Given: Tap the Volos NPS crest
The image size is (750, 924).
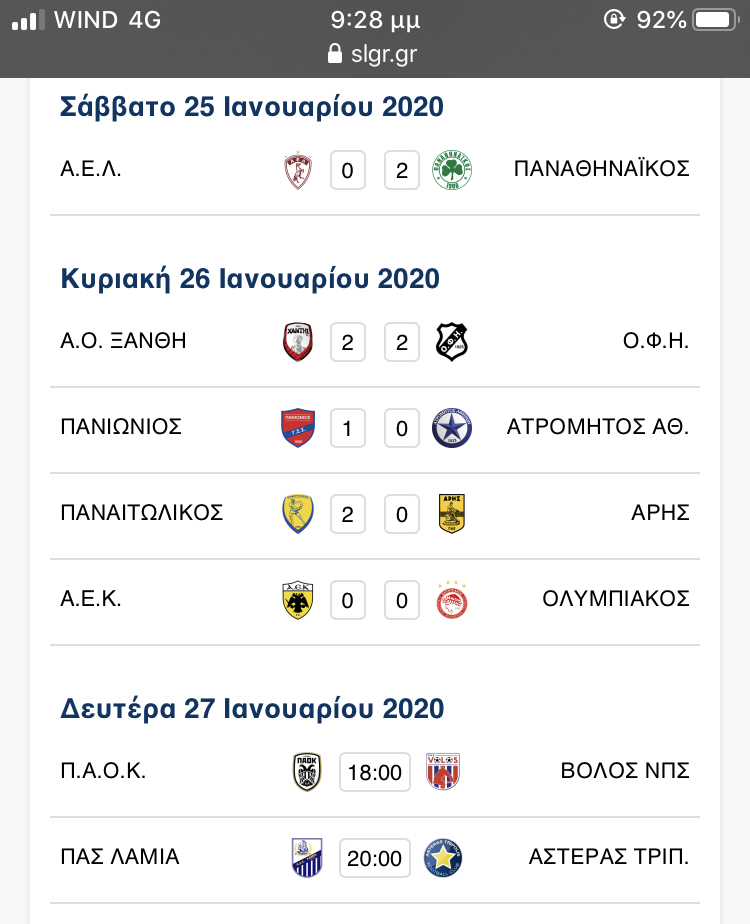Looking at the screenshot, I should click(442, 772).
